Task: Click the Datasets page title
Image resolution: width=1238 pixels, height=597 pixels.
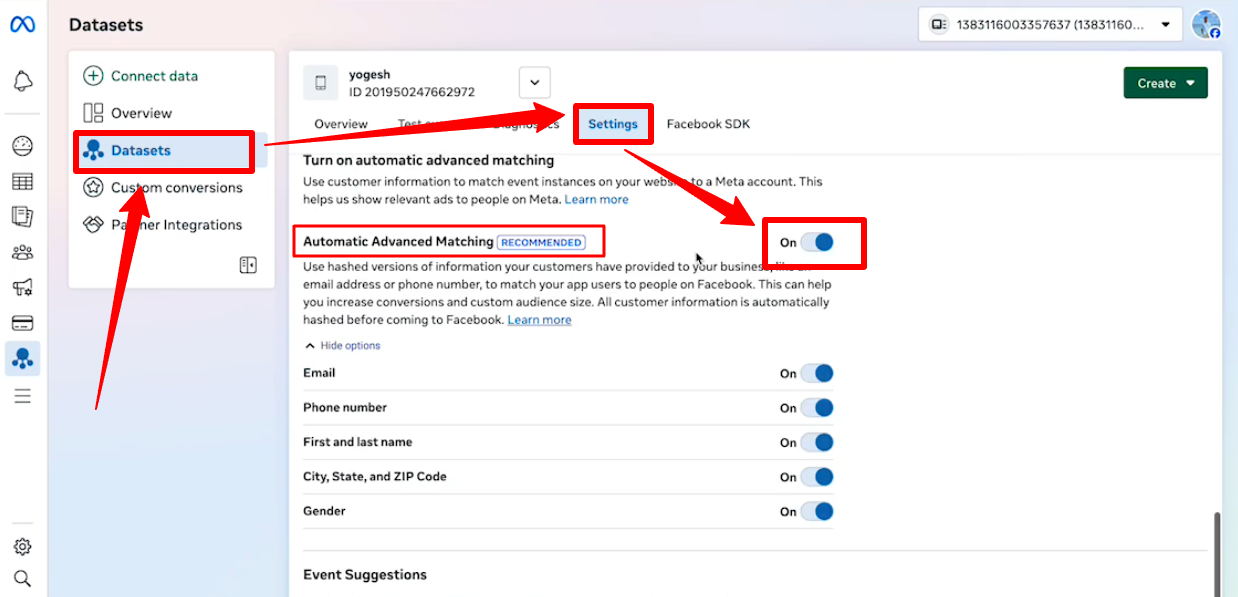Action: (x=106, y=25)
